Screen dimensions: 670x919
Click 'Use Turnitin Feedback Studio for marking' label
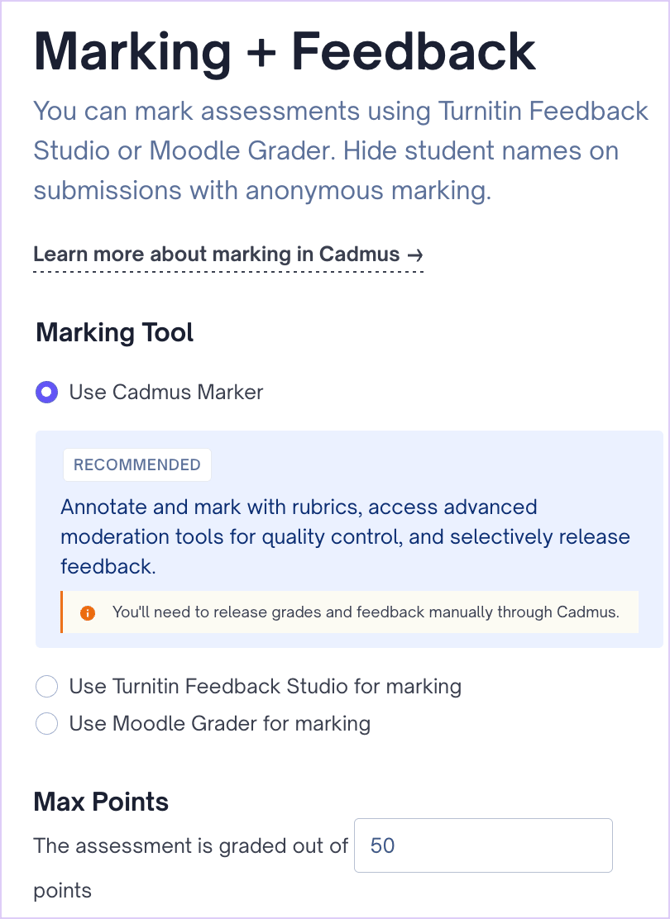pos(265,686)
